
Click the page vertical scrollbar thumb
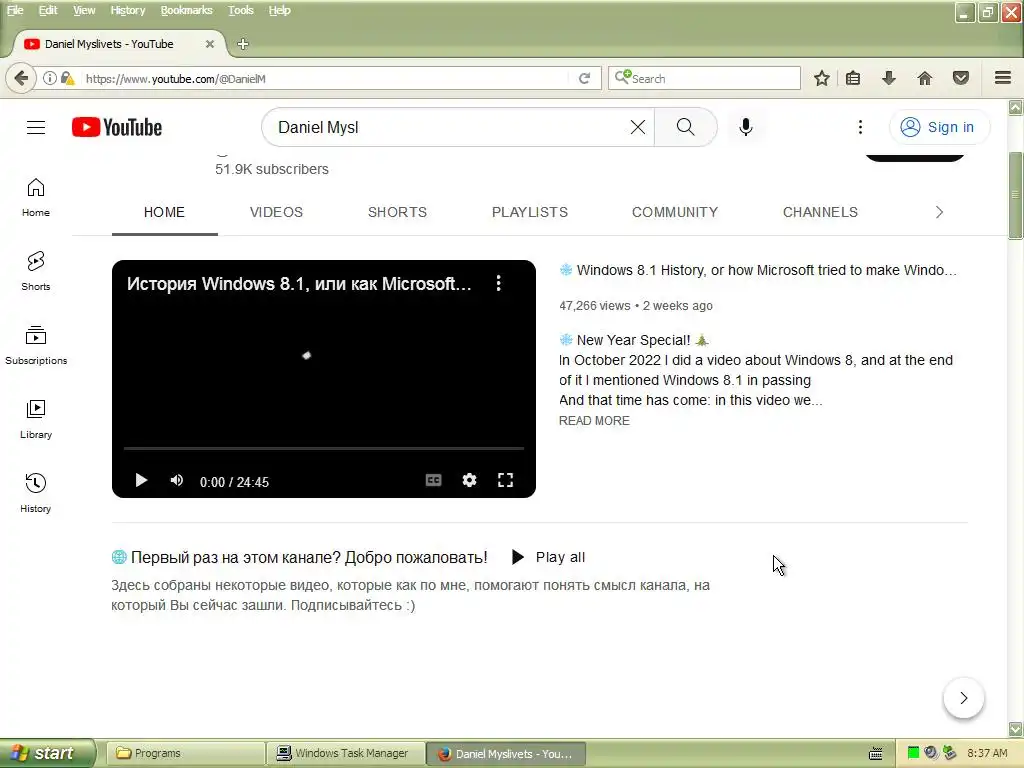coord(1016,196)
